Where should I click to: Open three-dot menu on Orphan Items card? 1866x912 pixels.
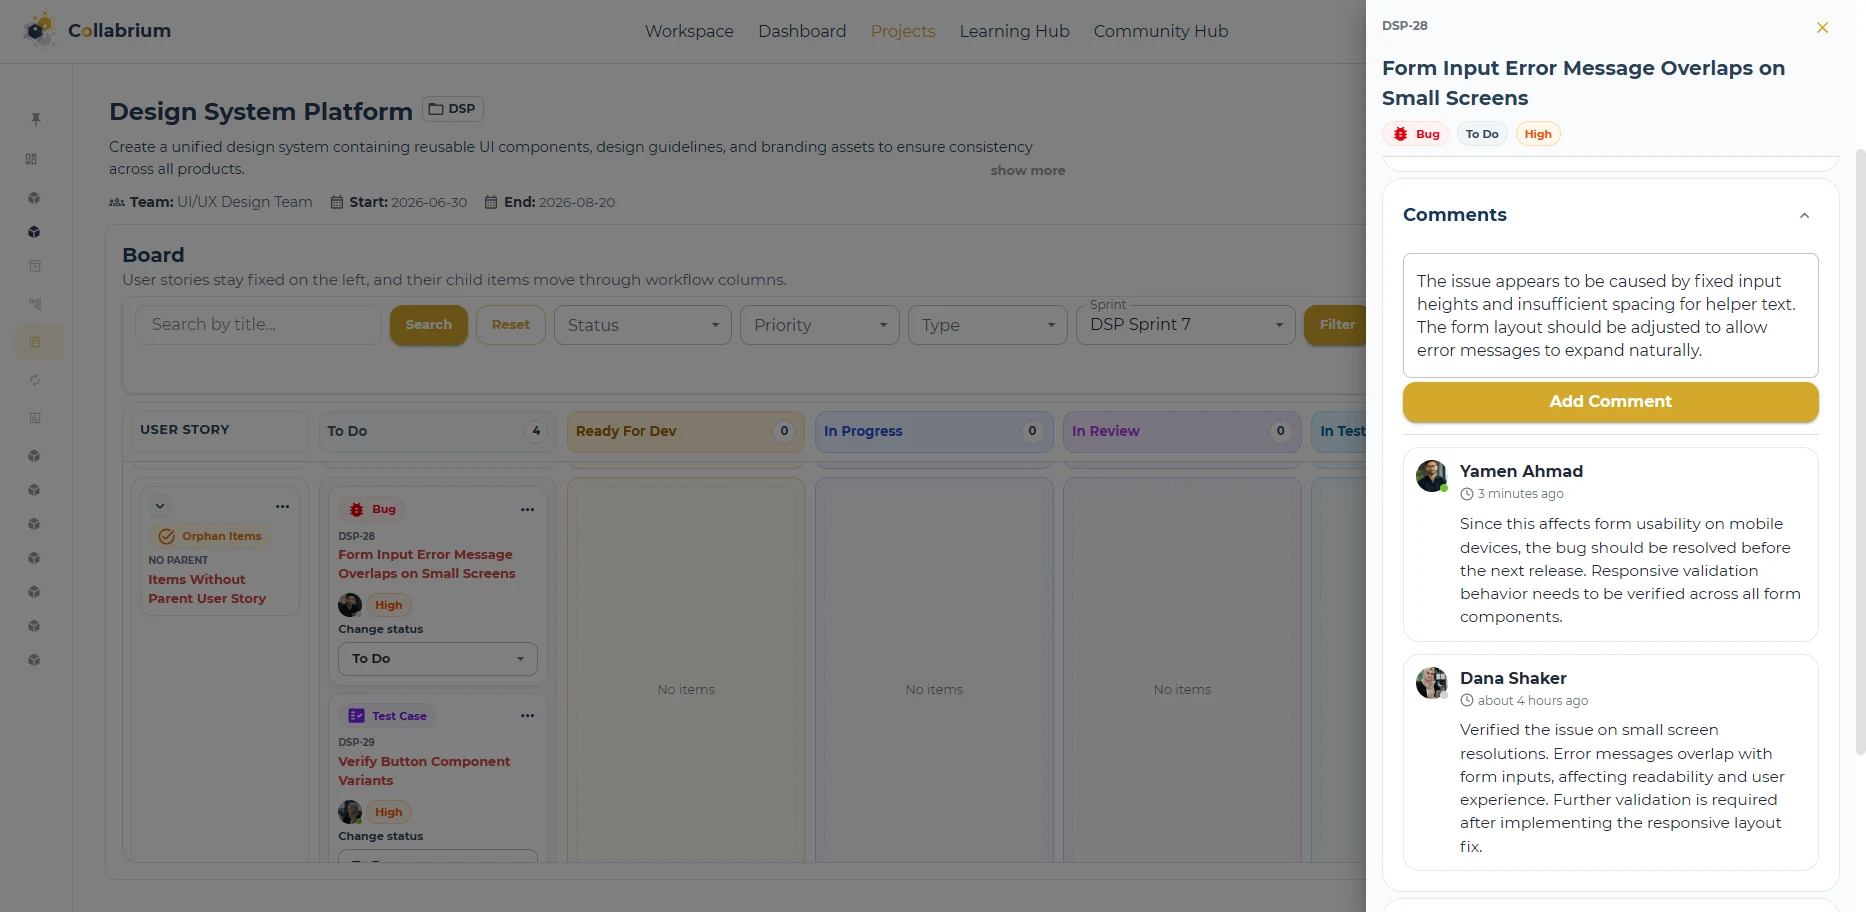pyautogui.click(x=282, y=507)
